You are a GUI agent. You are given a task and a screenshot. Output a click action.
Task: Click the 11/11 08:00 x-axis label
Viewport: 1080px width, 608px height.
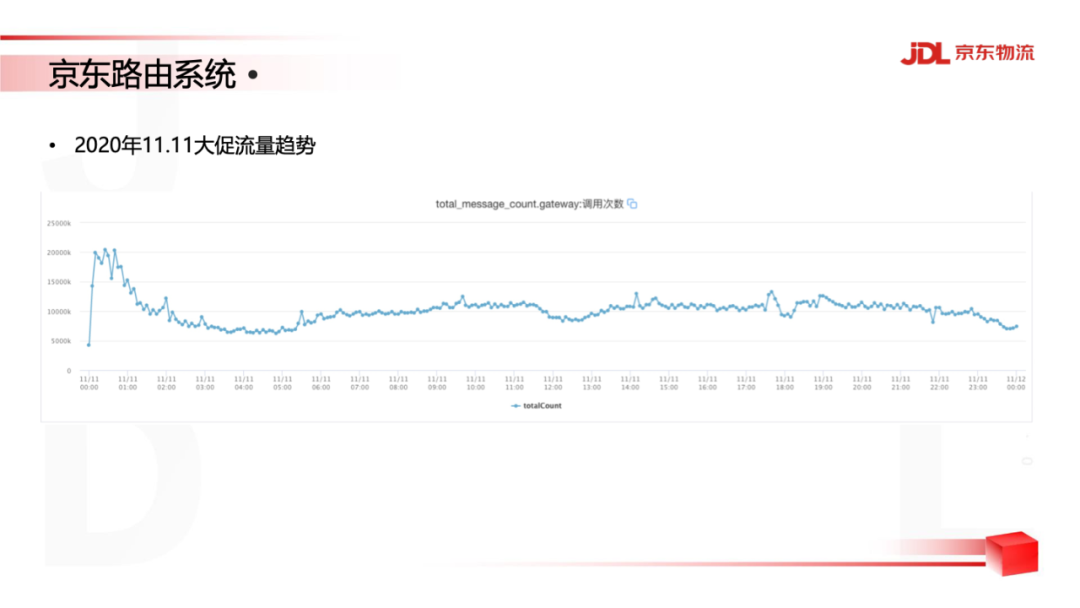pos(398,384)
